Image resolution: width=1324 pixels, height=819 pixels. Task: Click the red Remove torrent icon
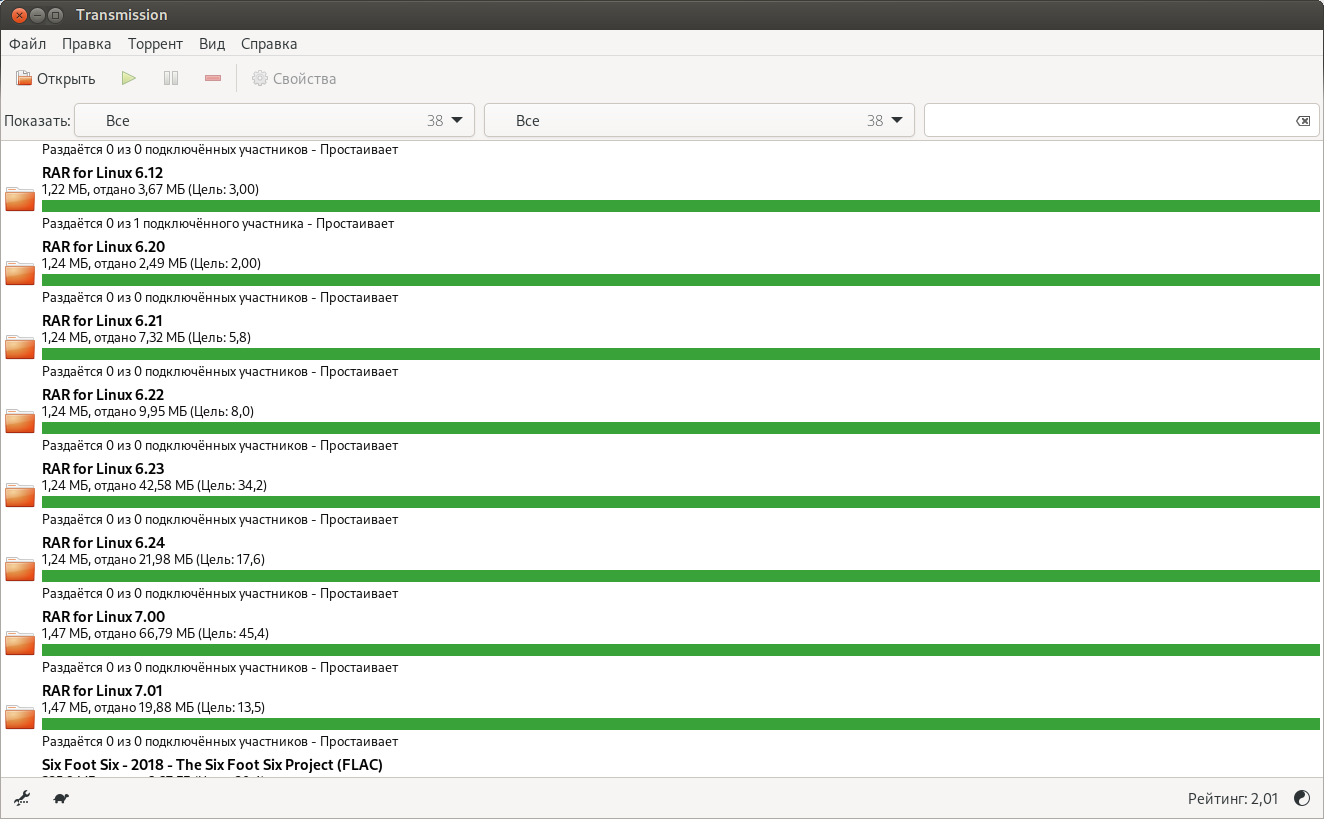pos(212,78)
